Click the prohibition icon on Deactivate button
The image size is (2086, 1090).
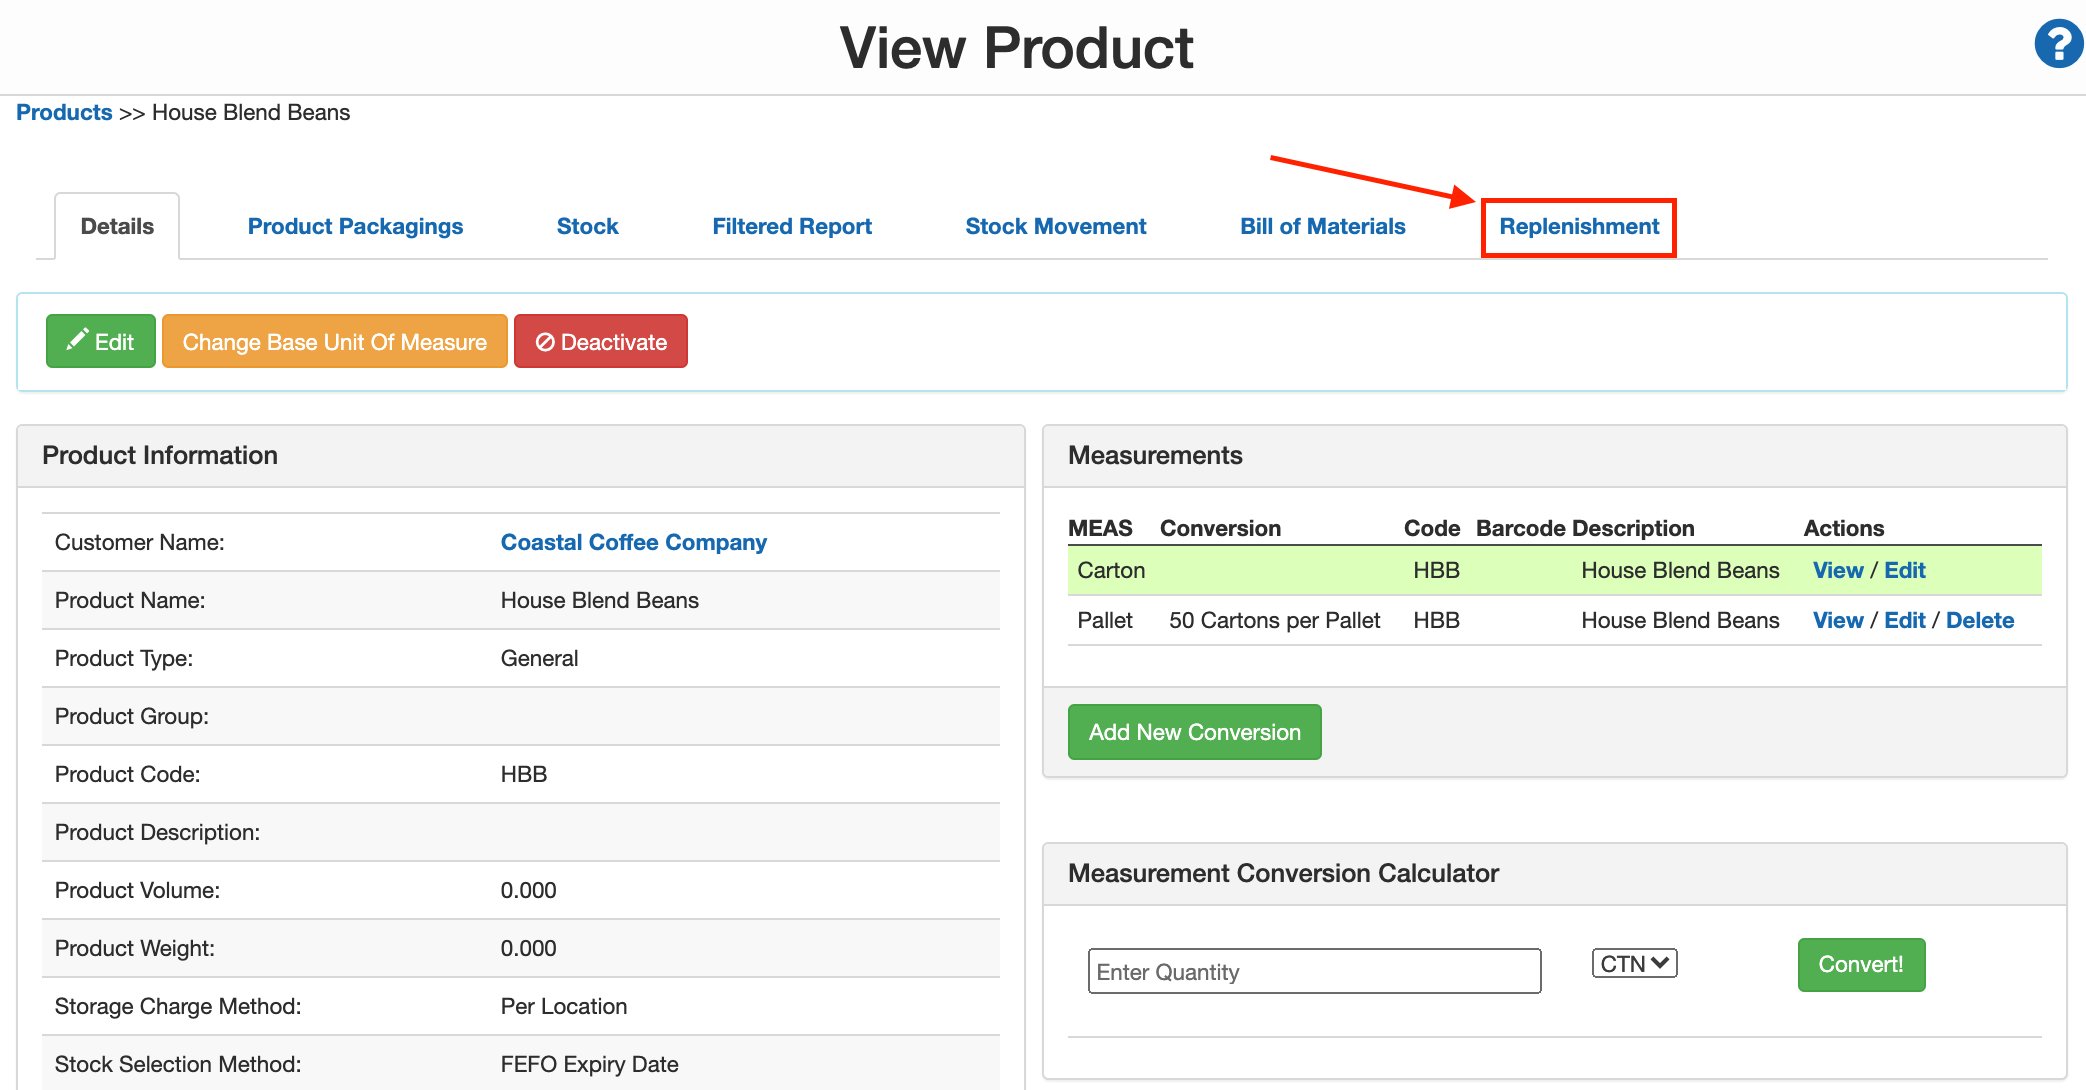pyautogui.click(x=545, y=341)
